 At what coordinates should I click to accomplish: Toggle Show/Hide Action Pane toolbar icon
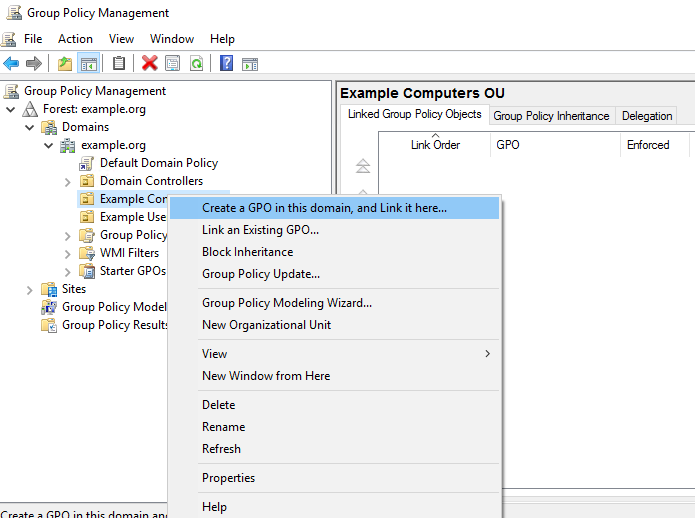[250, 63]
